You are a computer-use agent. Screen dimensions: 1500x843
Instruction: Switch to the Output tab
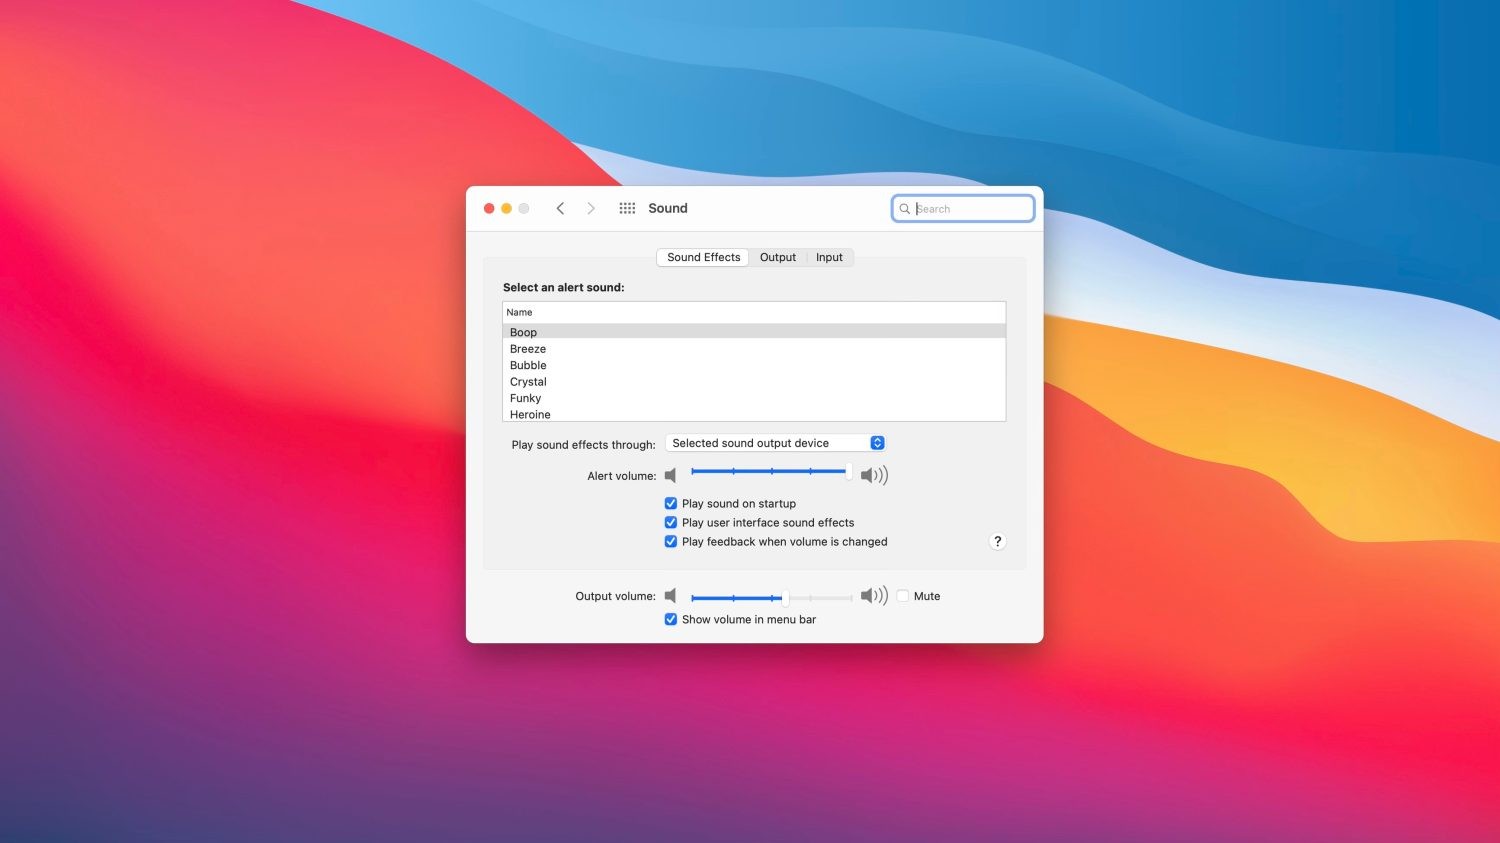click(x=778, y=257)
